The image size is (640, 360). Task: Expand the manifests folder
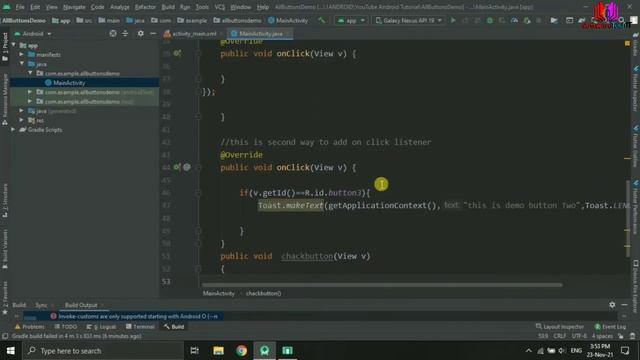pyautogui.click(x=22, y=54)
